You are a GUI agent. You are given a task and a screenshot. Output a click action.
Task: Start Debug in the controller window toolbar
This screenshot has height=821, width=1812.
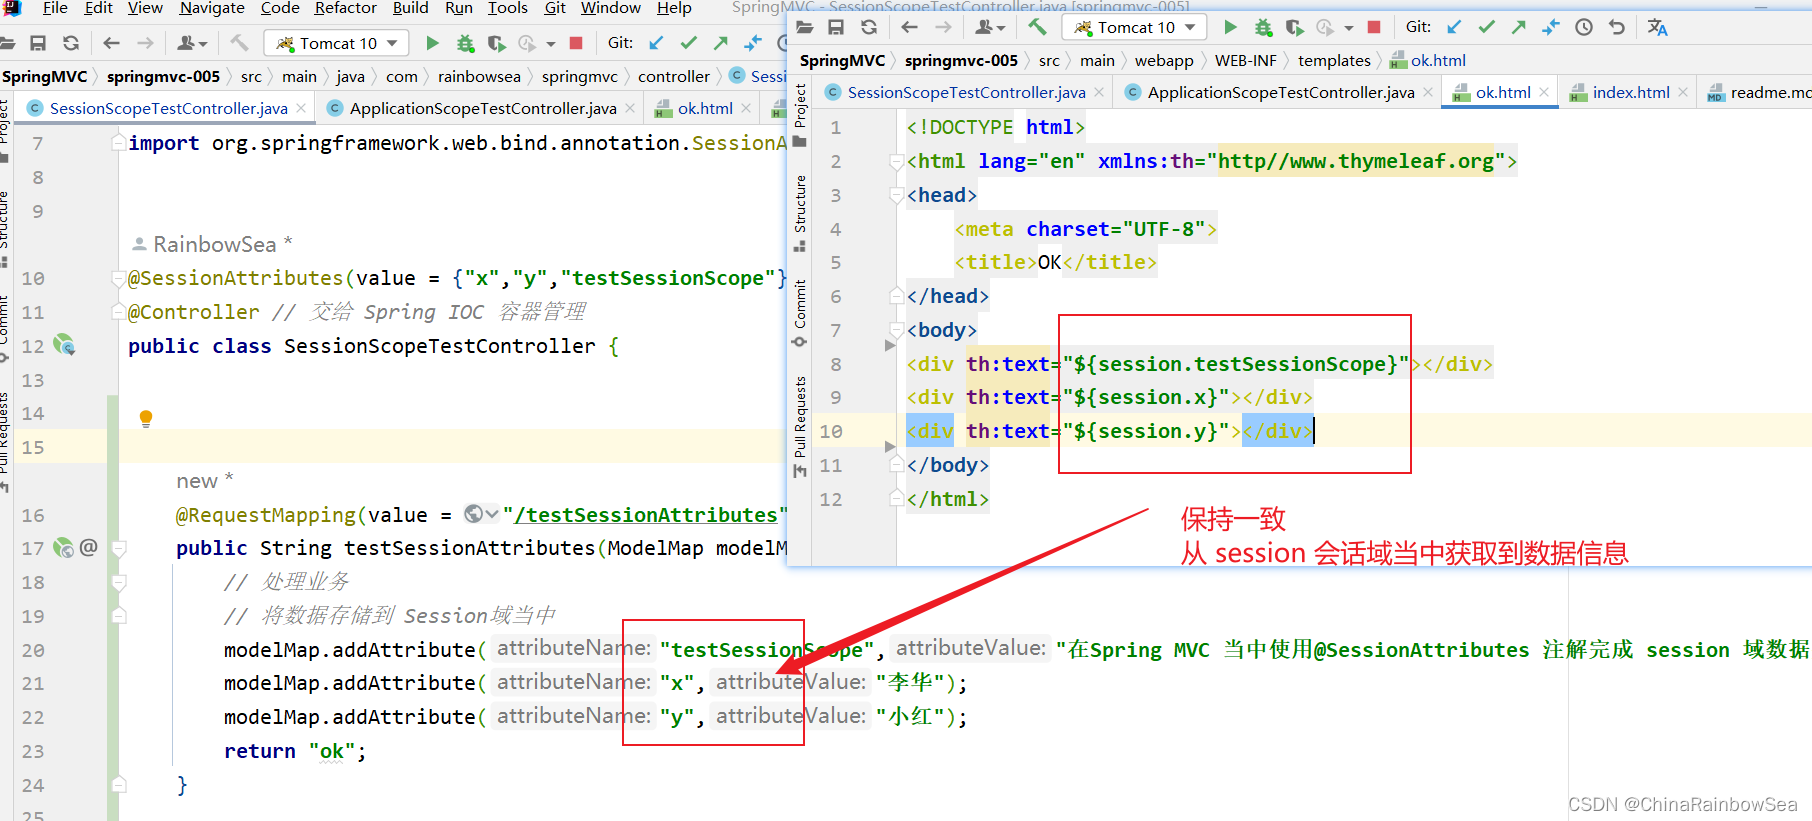[x=465, y=43]
